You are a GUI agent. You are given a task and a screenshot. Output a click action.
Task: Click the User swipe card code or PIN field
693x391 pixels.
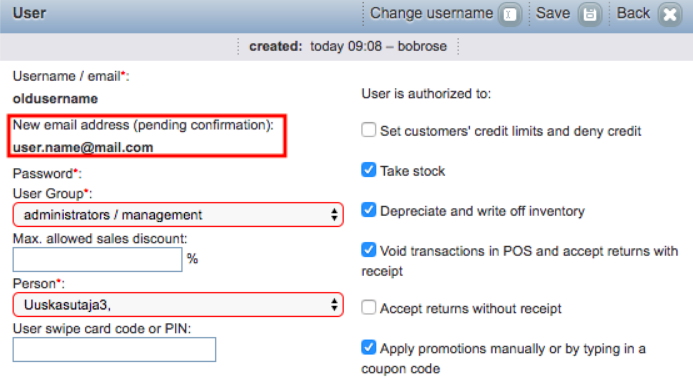click(x=114, y=349)
